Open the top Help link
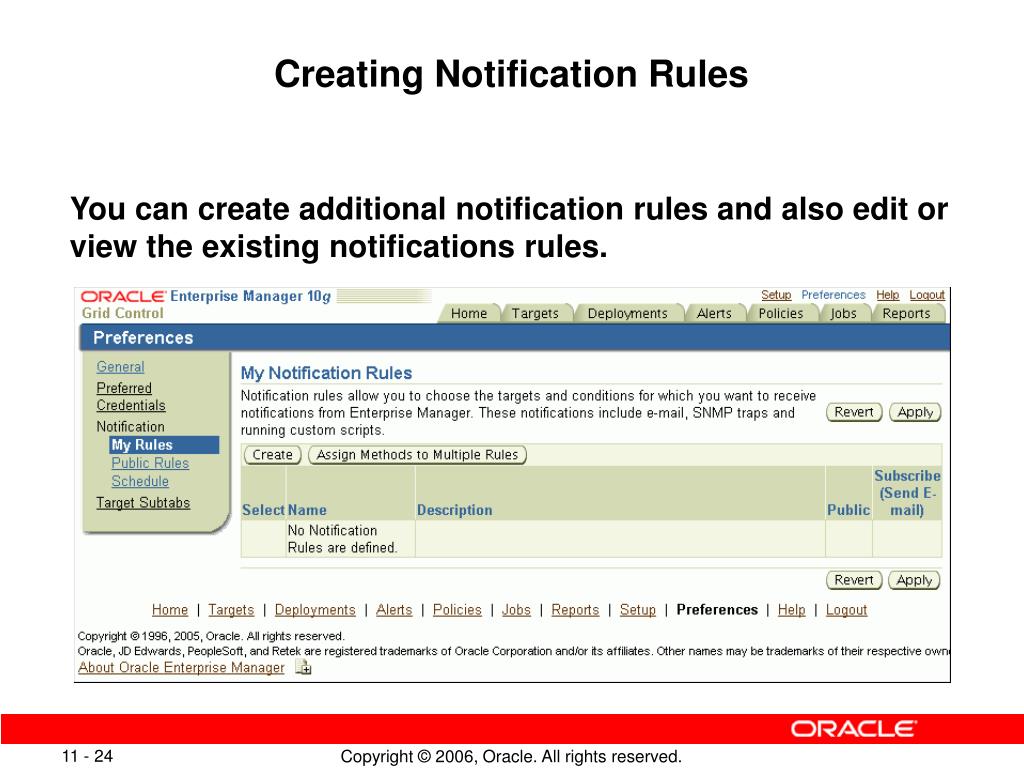1024x768 pixels. pos(888,295)
